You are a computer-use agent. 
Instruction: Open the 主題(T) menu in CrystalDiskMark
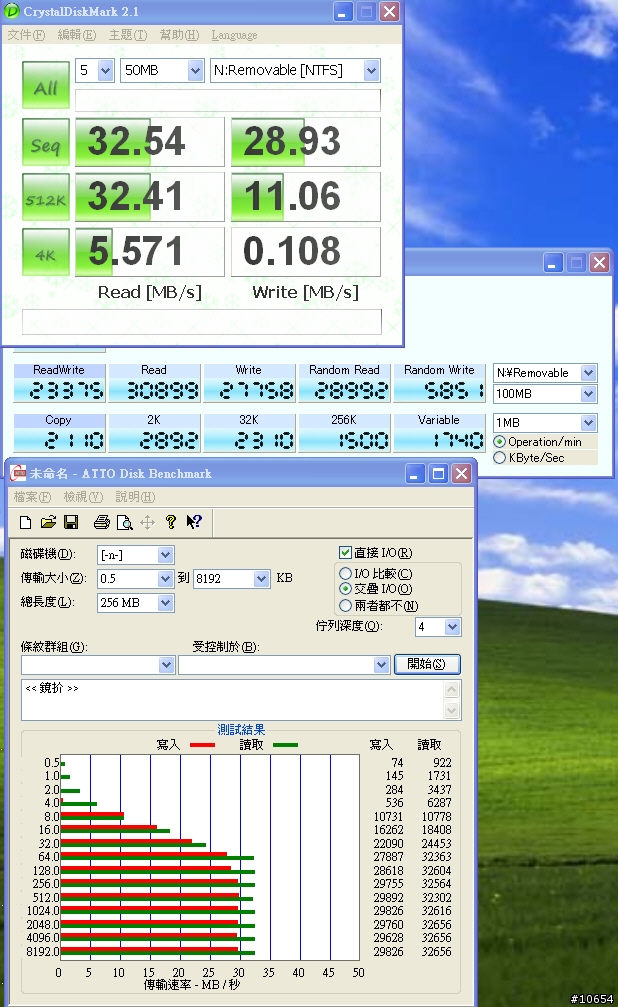(x=128, y=35)
